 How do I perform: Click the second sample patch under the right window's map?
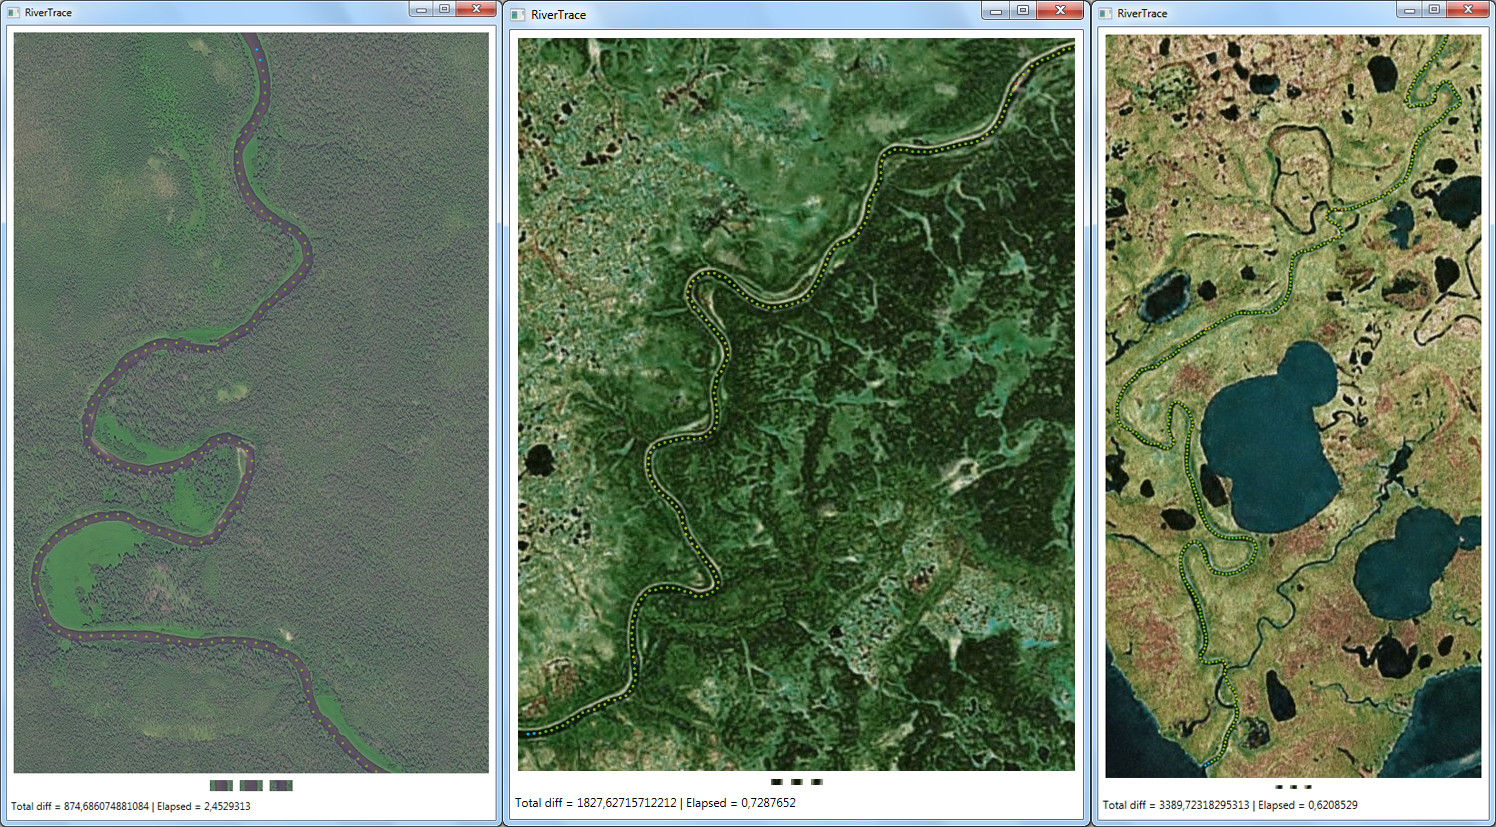click(1294, 787)
